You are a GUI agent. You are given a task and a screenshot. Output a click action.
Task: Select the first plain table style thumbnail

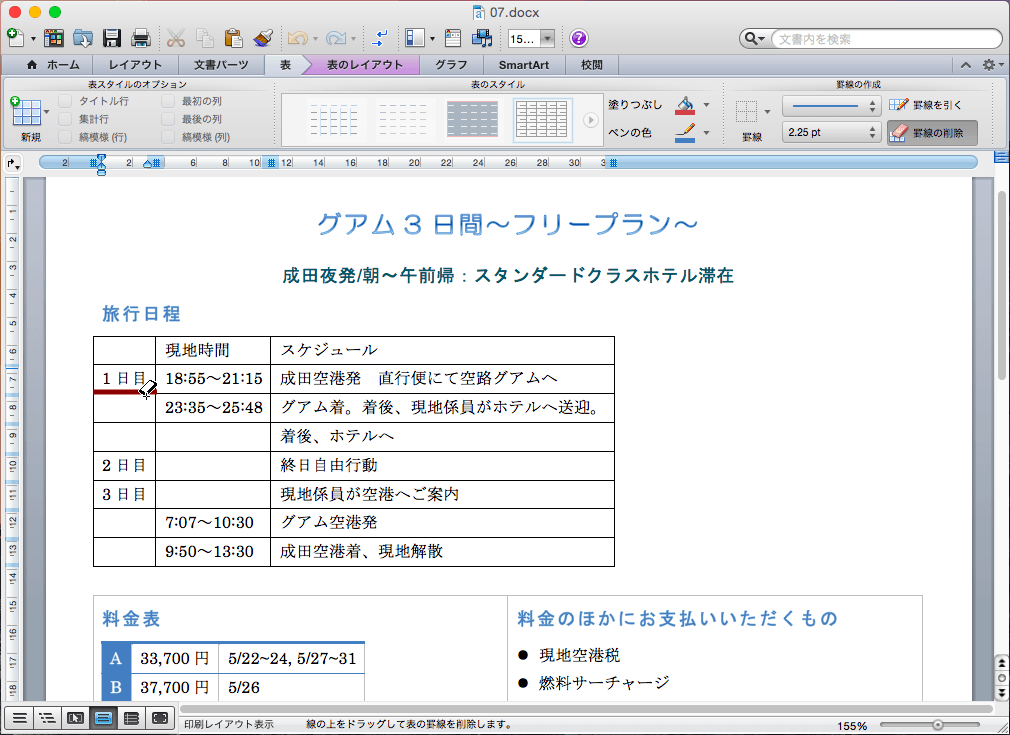[x=334, y=119]
